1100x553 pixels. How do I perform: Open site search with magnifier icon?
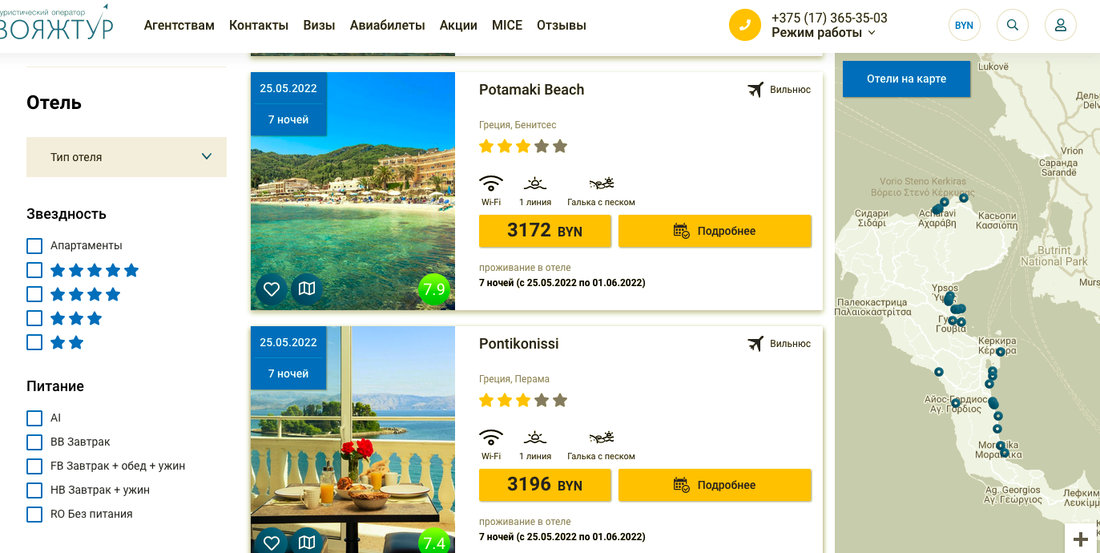coord(1013,25)
